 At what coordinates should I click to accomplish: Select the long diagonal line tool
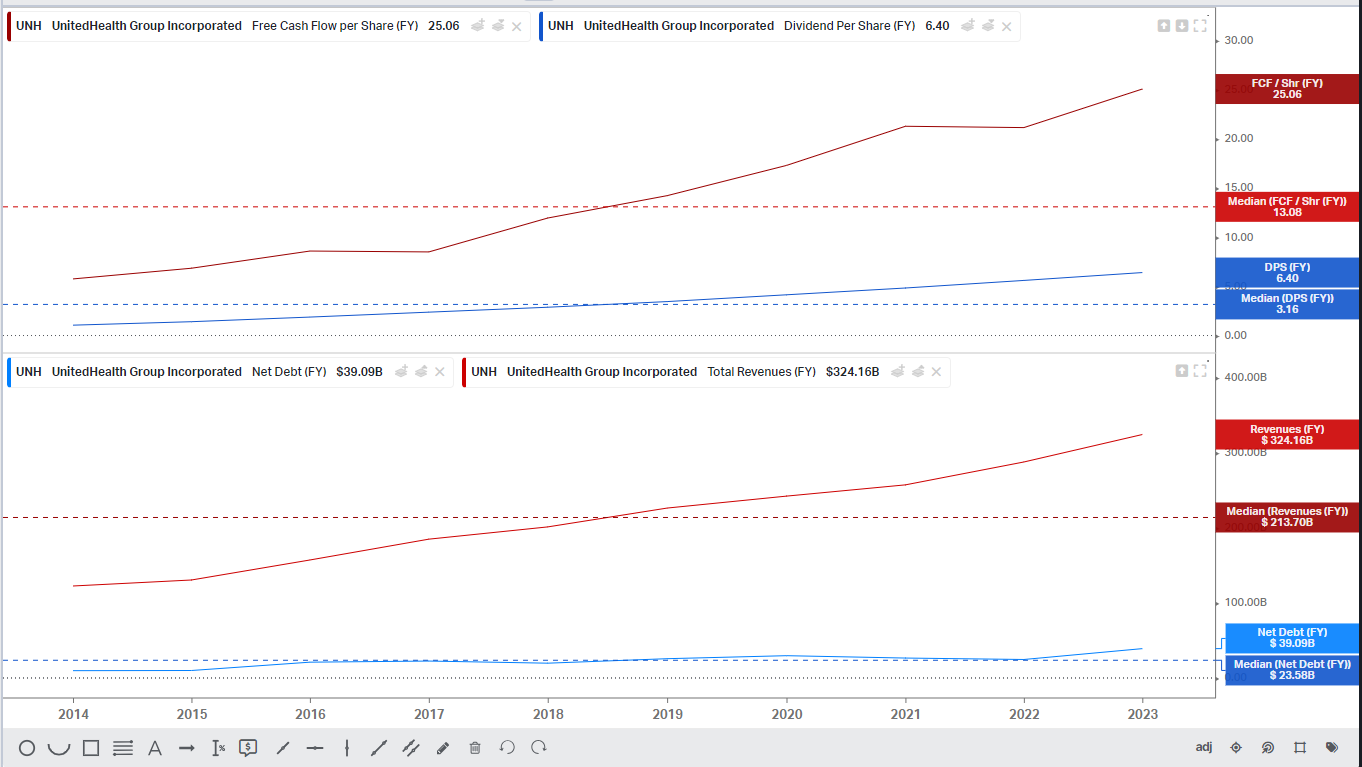click(379, 748)
